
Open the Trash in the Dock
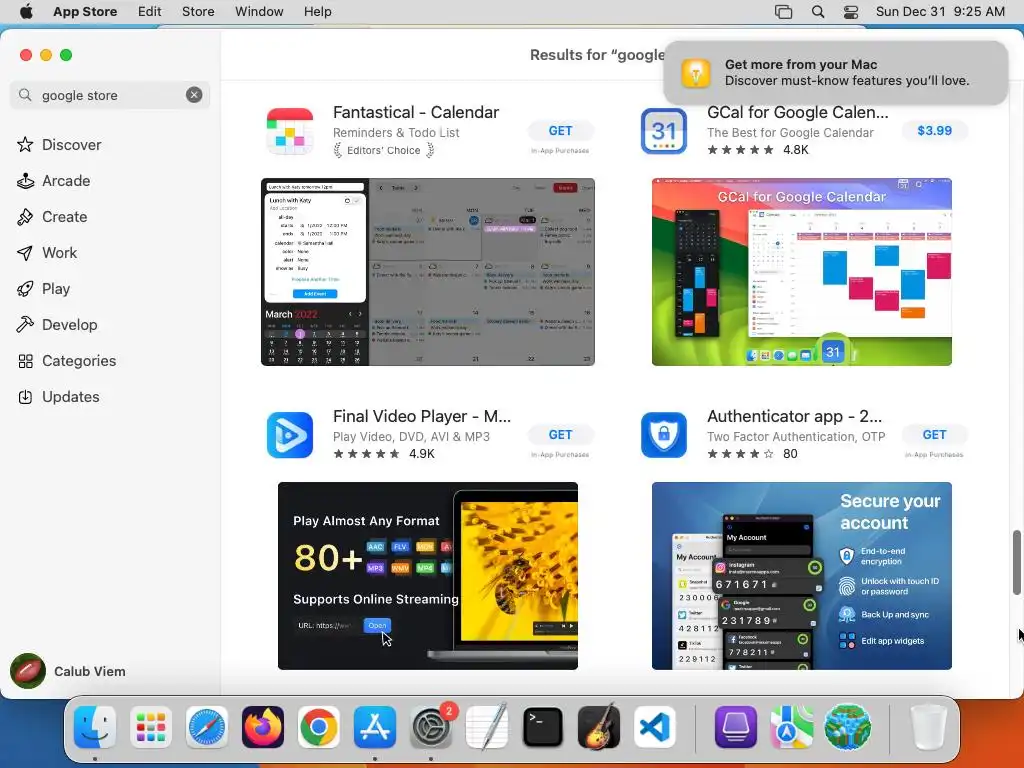tap(929, 727)
